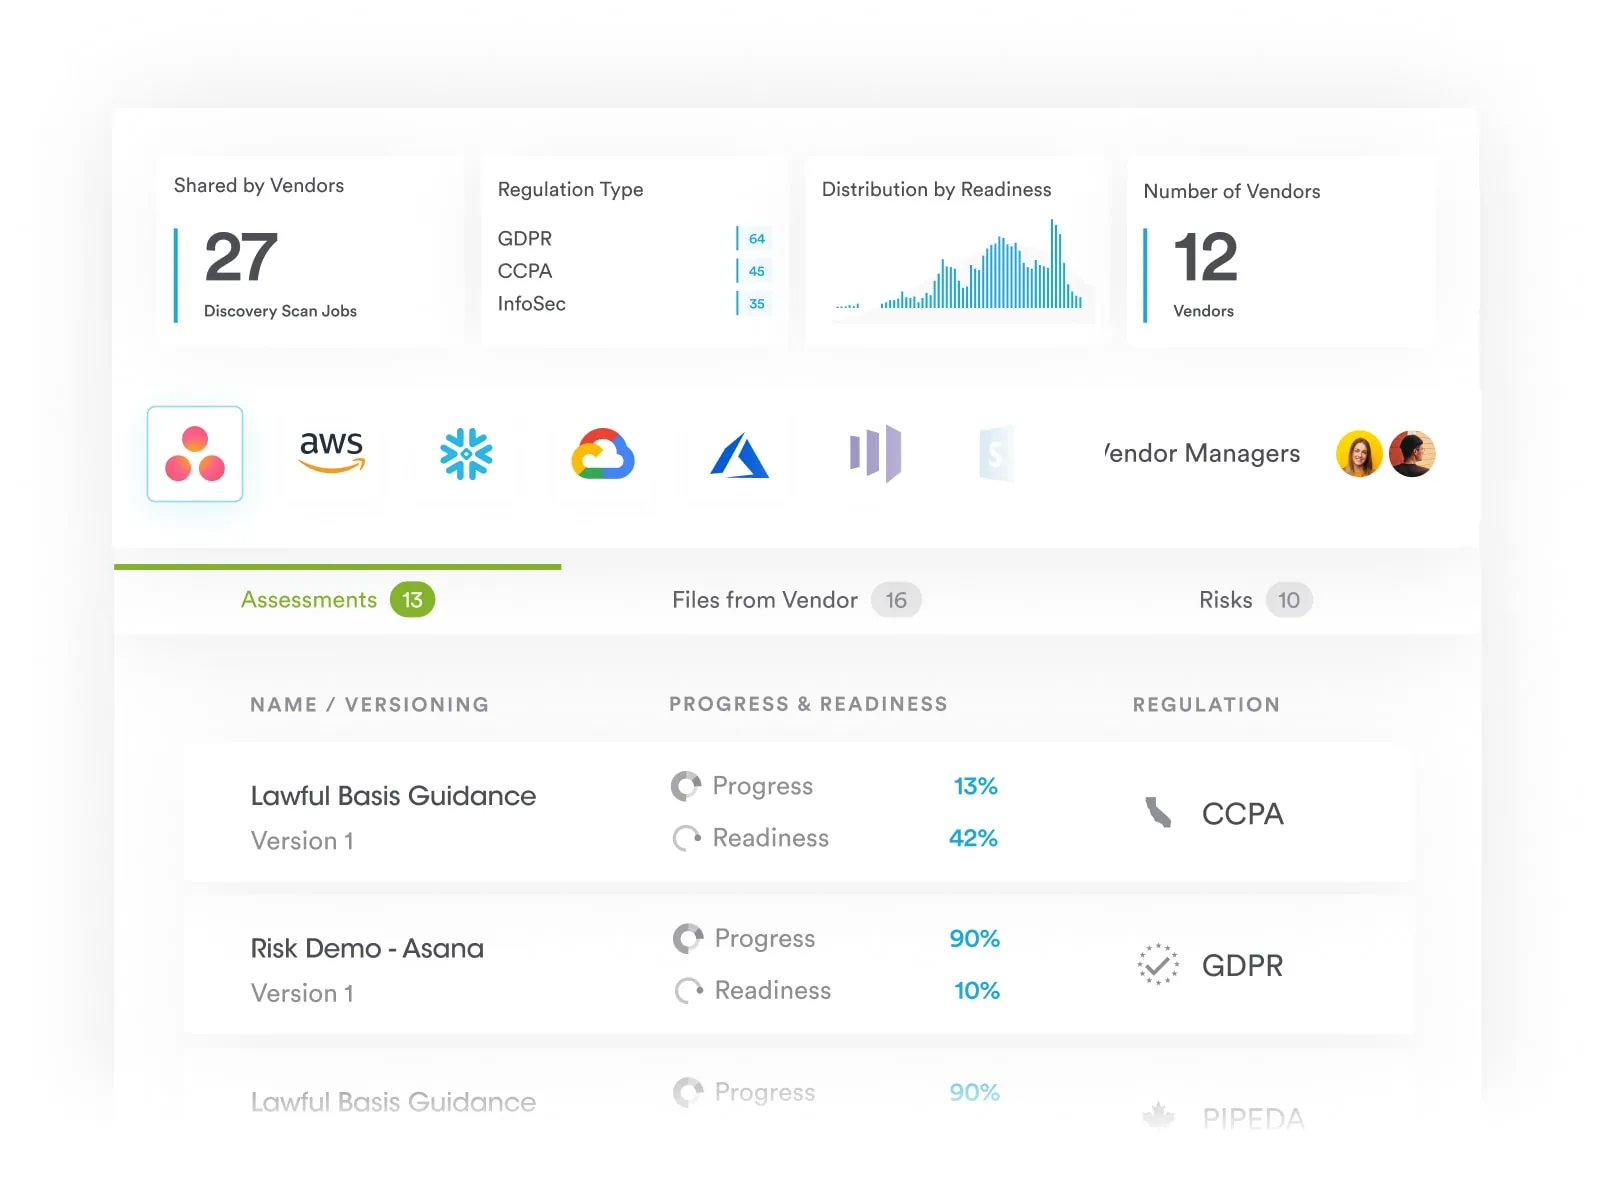Click the CCPA California state icon
1600x1200 pixels.
pyautogui.click(x=1158, y=813)
